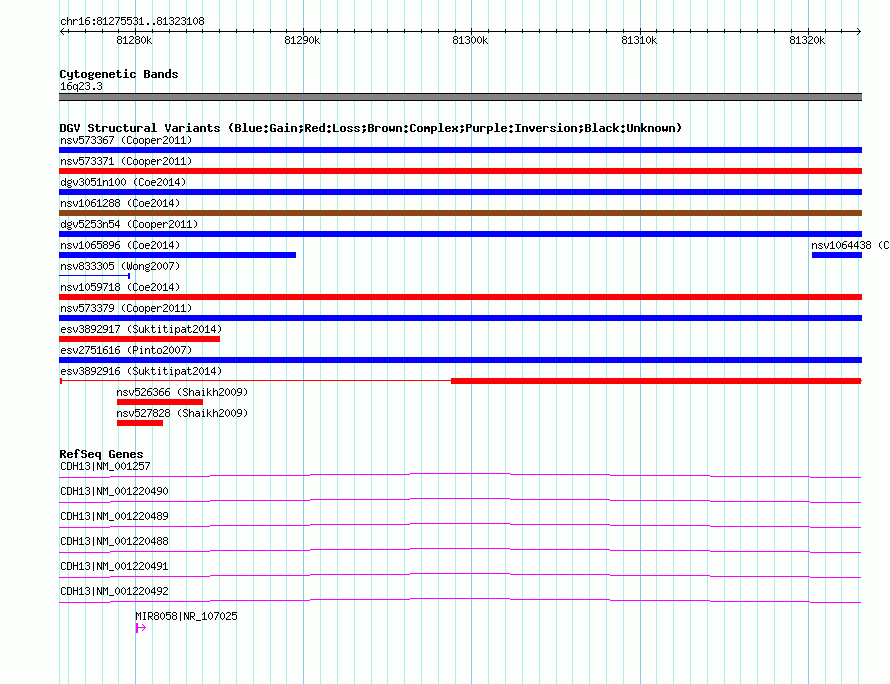The image size is (890, 684).
Task: Click the 81310k ruler tick label
Action: tap(639, 40)
